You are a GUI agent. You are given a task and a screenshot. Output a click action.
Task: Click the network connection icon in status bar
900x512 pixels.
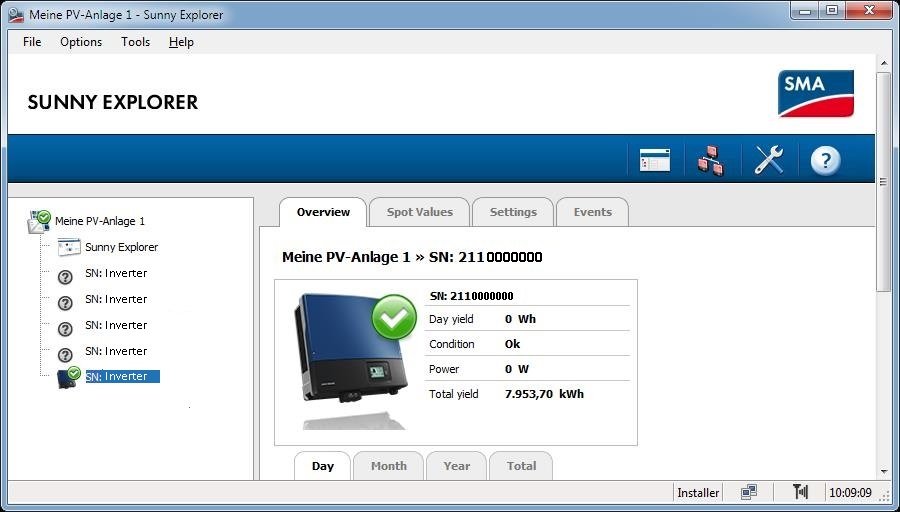point(748,492)
